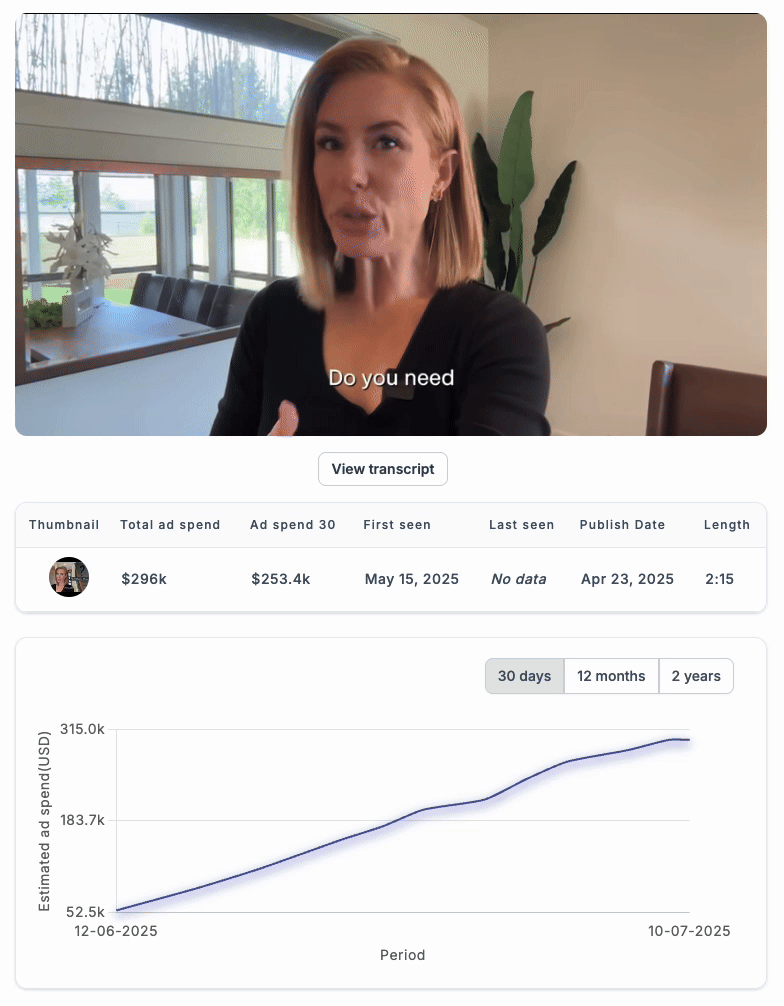Click the First seen column header
Screen dimensions: 784x1006
(396, 525)
